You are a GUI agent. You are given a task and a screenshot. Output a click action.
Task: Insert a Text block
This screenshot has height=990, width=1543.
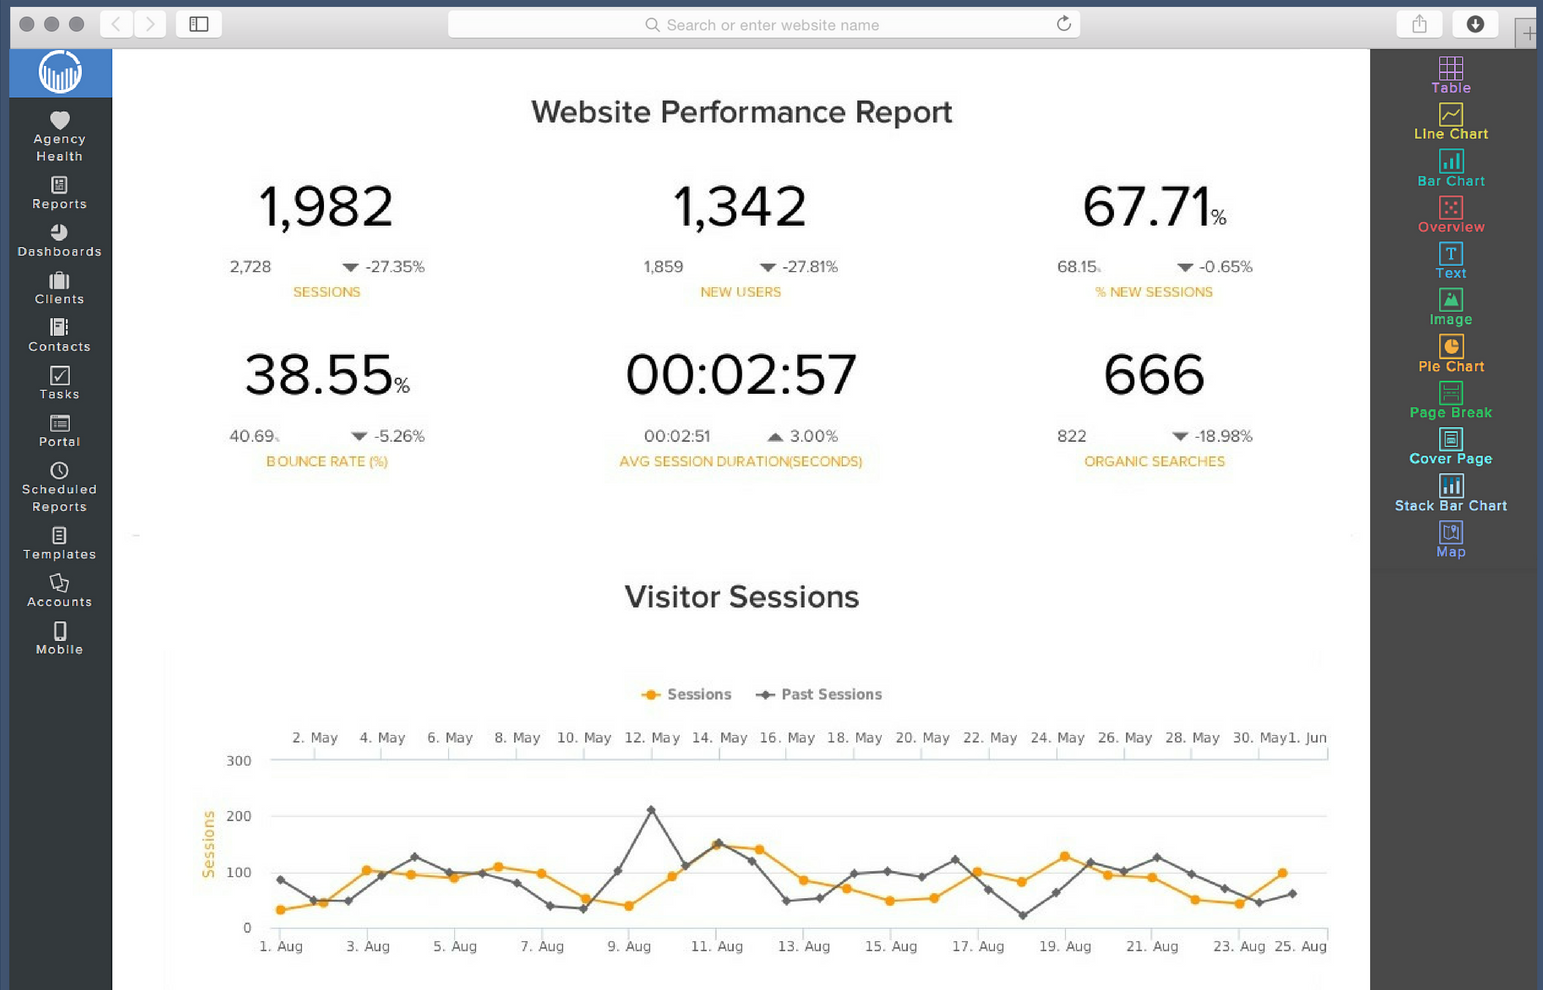click(1451, 259)
